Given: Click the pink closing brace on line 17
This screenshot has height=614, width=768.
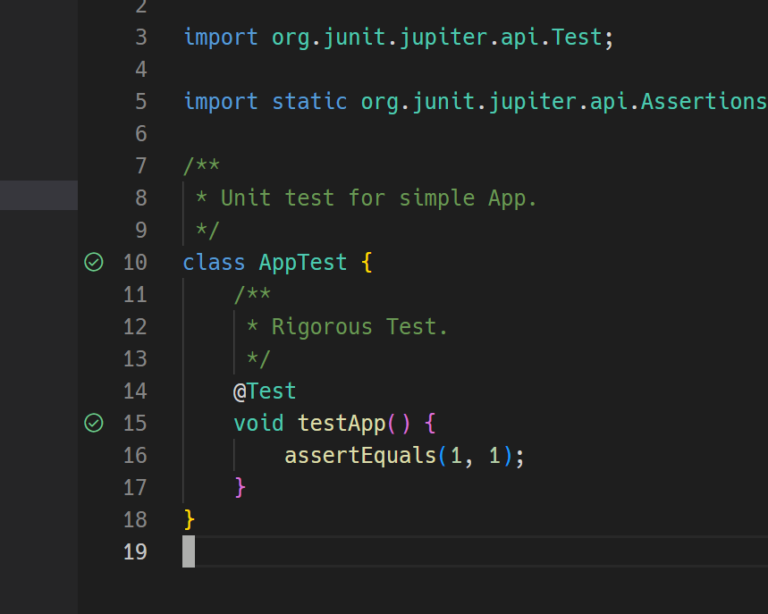Looking at the screenshot, I should (x=240, y=488).
